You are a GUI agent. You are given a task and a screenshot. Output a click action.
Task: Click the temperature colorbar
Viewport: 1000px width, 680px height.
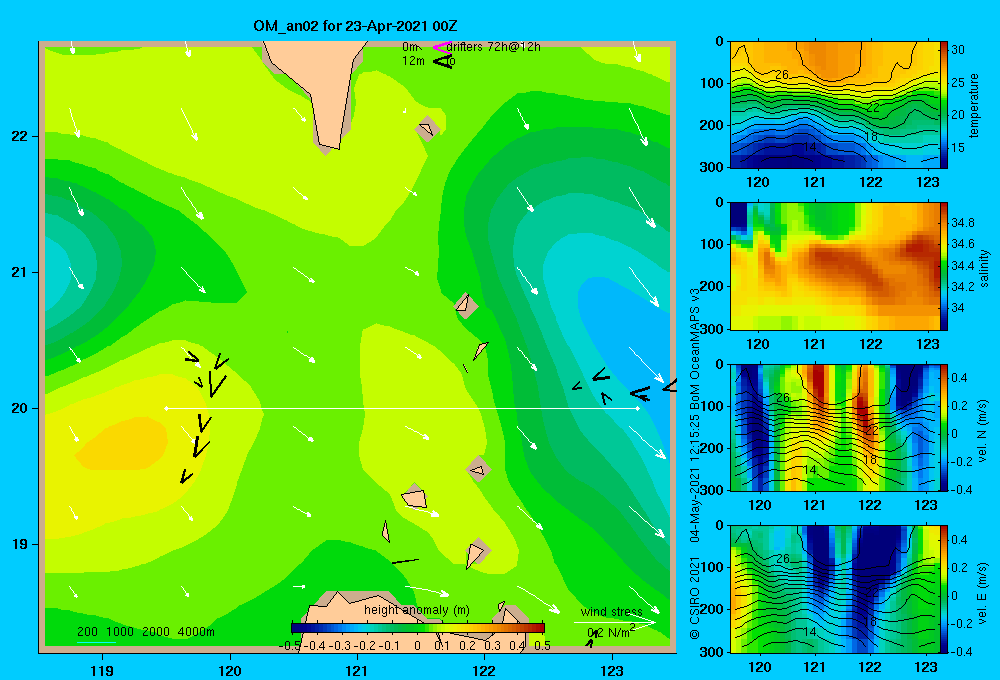point(944,105)
